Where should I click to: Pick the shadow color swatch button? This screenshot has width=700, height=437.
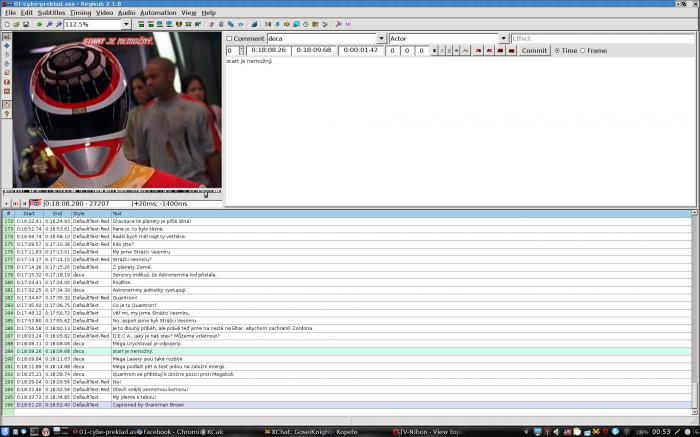click(x=512, y=51)
